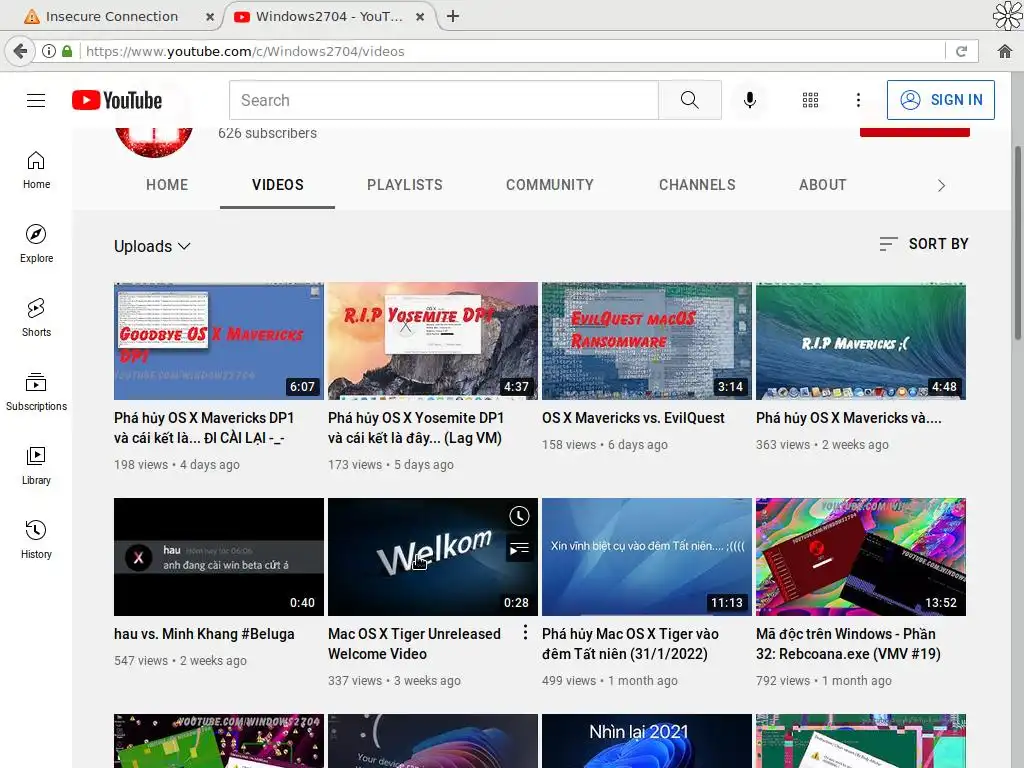Open Library in the left sidebar
The width and height of the screenshot is (1024, 768).
pos(36,465)
